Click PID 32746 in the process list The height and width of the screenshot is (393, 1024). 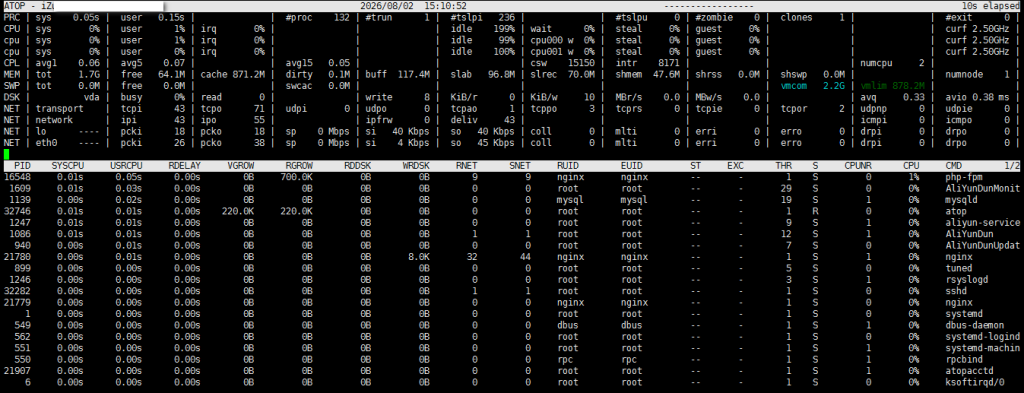pos(18,211)
